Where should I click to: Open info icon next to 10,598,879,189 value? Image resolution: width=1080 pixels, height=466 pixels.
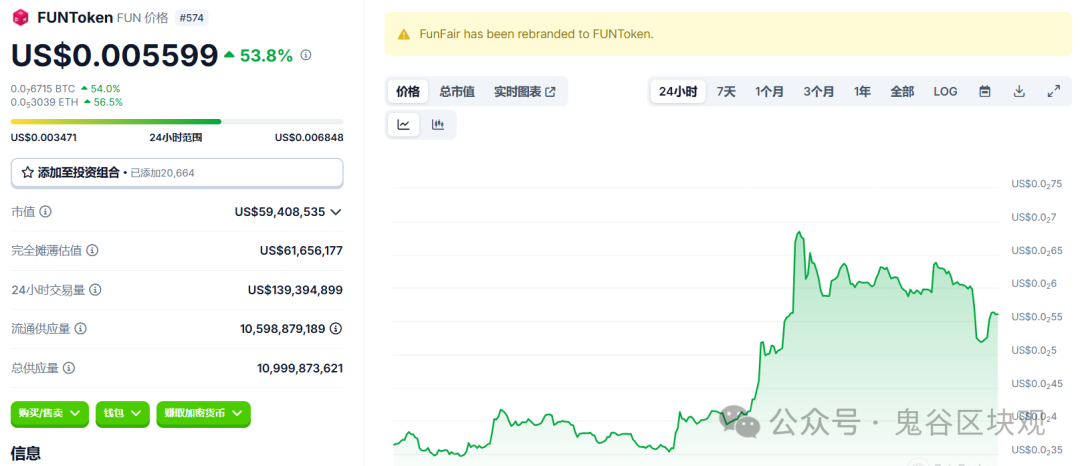coord(335,329)
